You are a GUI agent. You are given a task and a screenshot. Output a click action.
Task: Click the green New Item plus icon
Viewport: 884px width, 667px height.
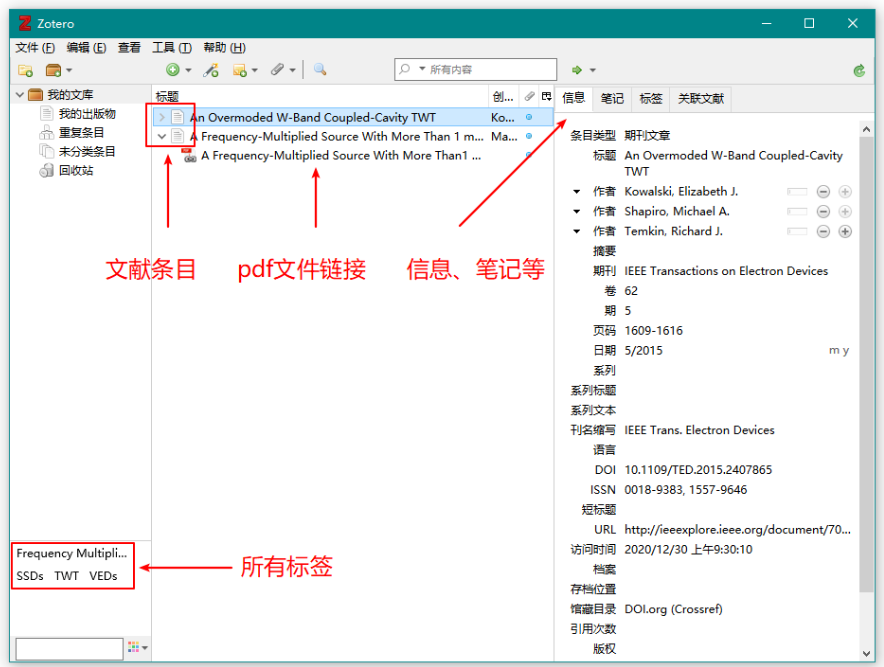[x=173, y=70]
